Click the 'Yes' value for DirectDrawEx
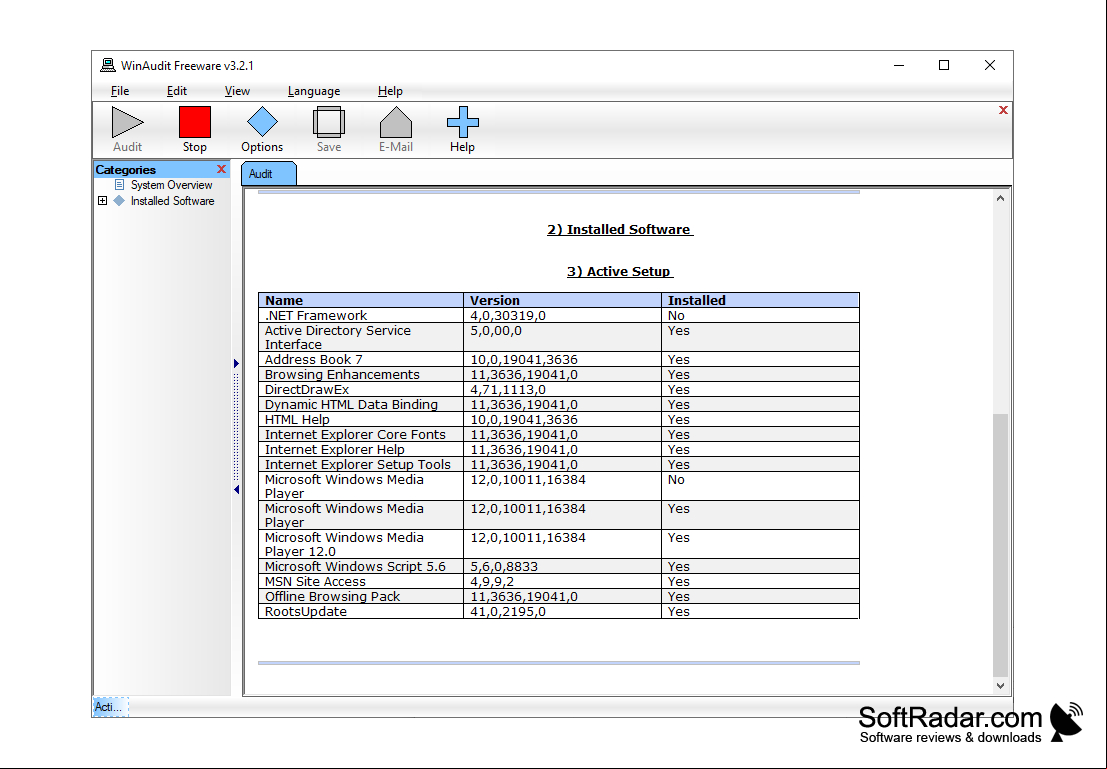 [x=679, y=390]
